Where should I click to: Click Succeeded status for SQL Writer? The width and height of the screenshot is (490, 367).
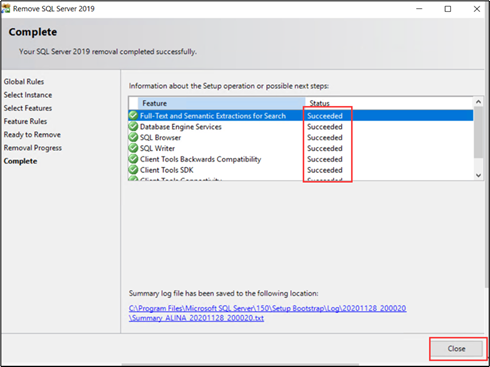coord(325,148)
